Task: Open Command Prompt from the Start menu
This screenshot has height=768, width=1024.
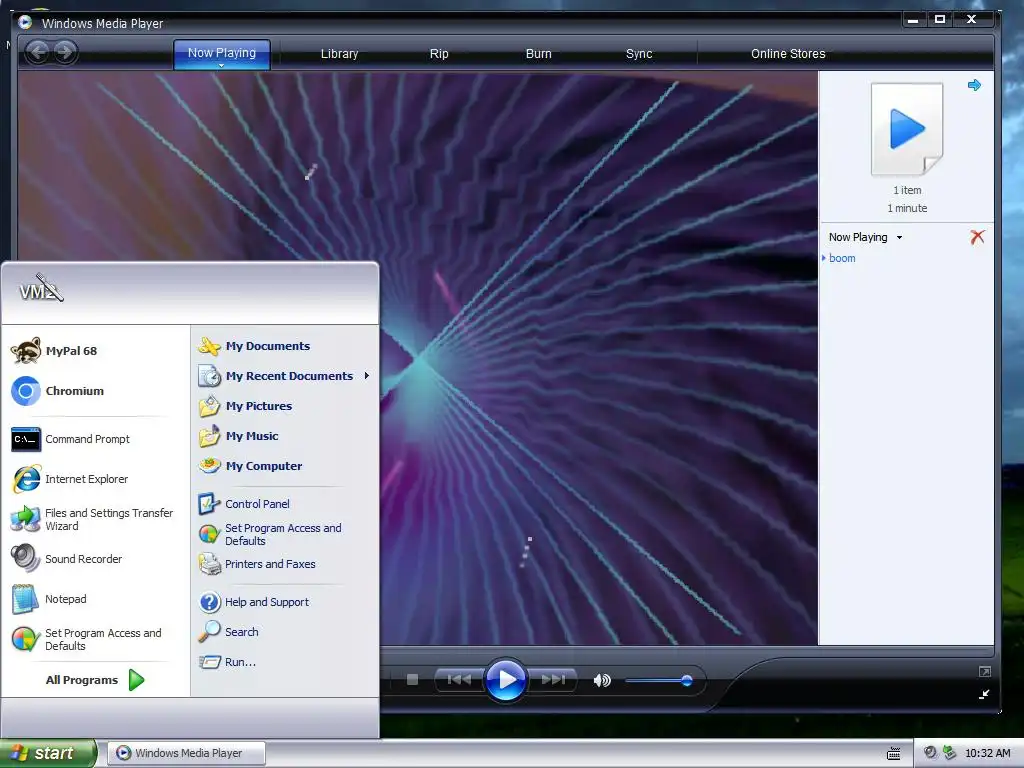Action: (96, 439)
